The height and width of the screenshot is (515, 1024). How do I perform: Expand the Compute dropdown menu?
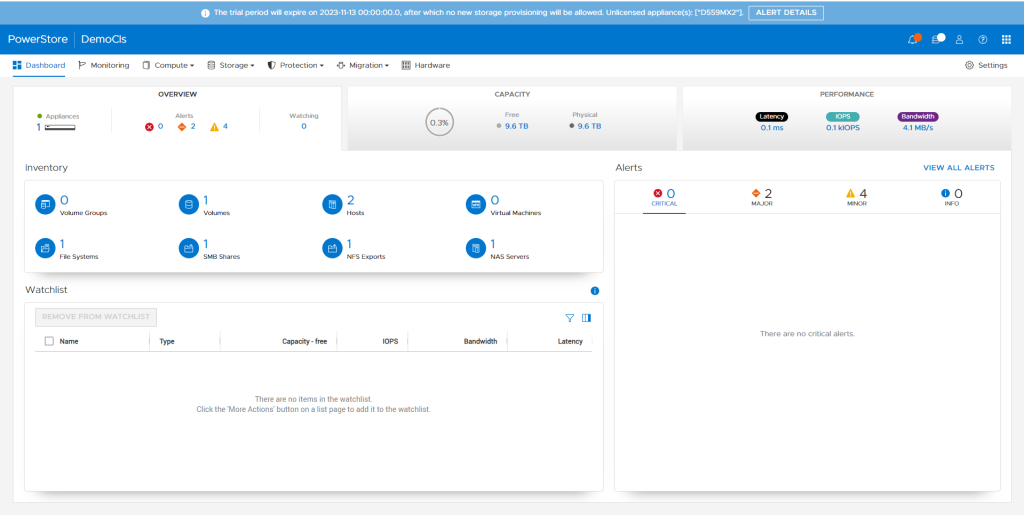168,65
